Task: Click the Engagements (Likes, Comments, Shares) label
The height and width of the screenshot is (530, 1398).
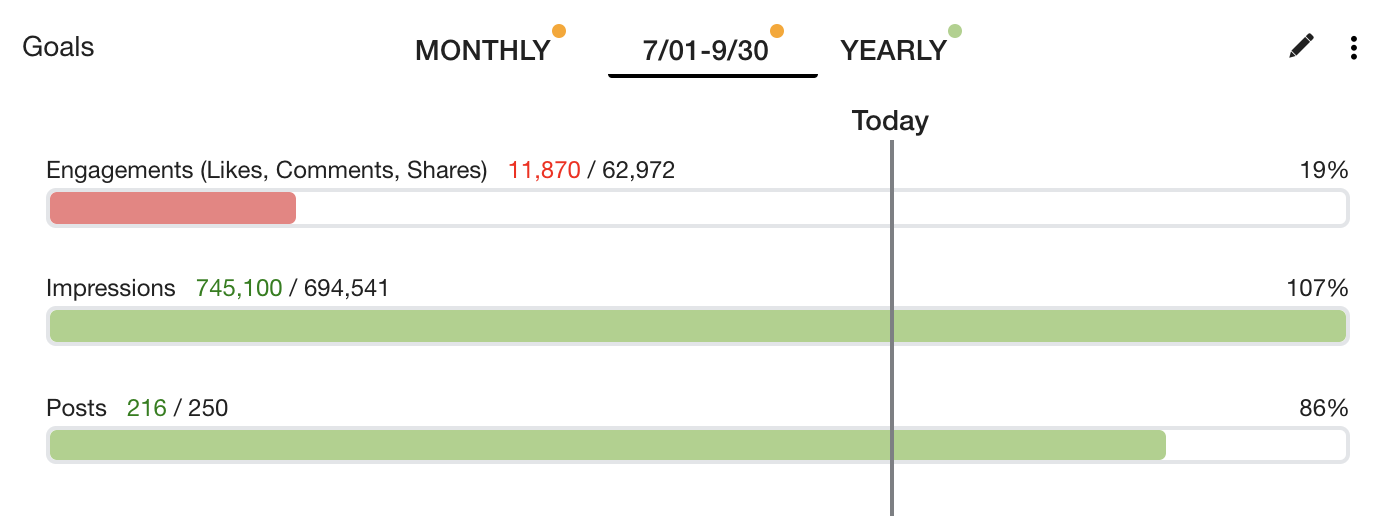Action: click(267, 170)
